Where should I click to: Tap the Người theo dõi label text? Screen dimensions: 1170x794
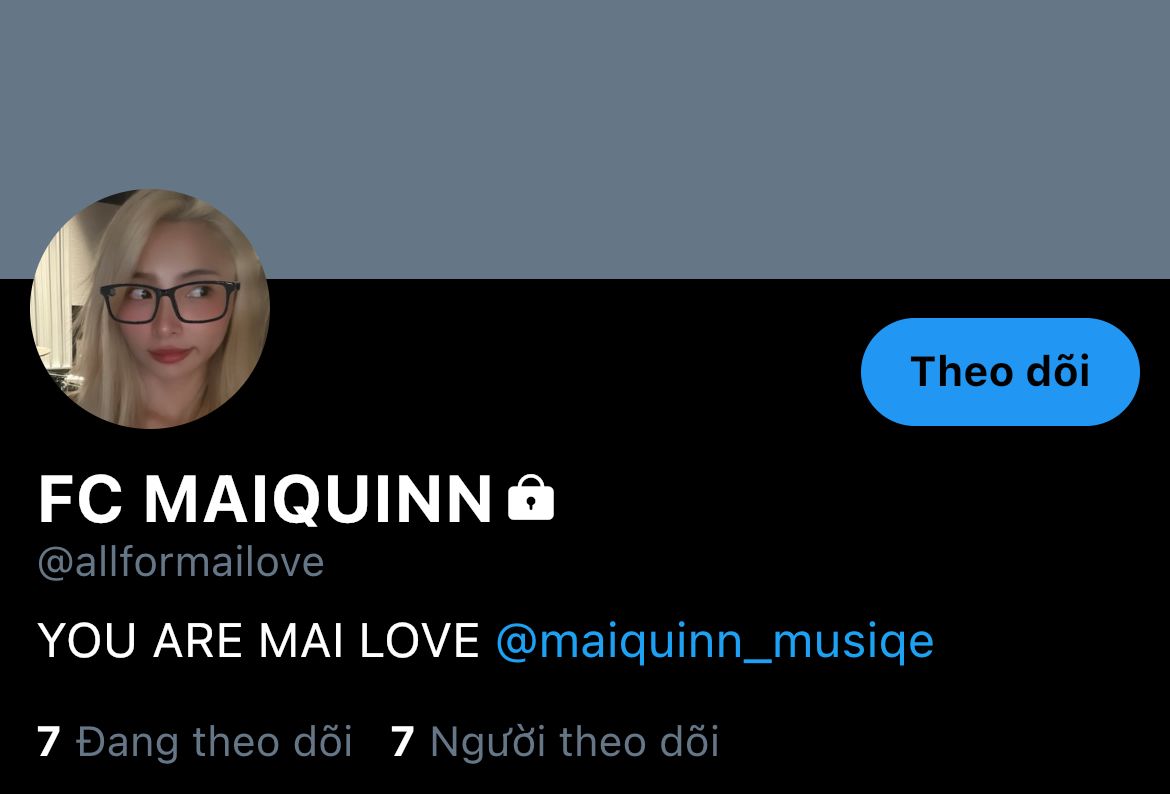coord(575,742)
